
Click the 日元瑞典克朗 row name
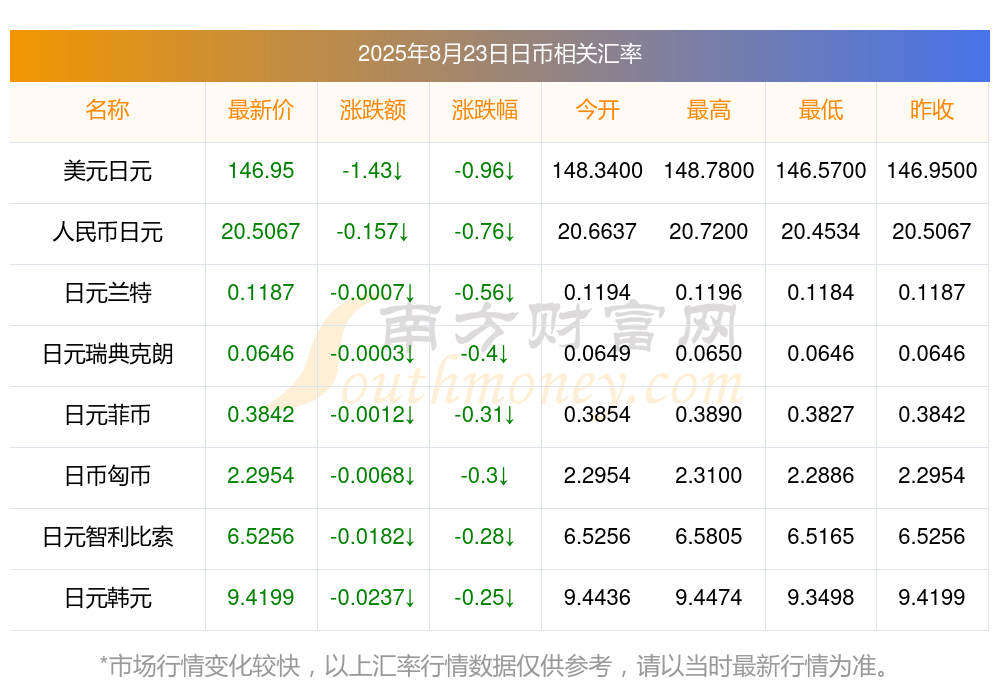click(x=107, y=353)
